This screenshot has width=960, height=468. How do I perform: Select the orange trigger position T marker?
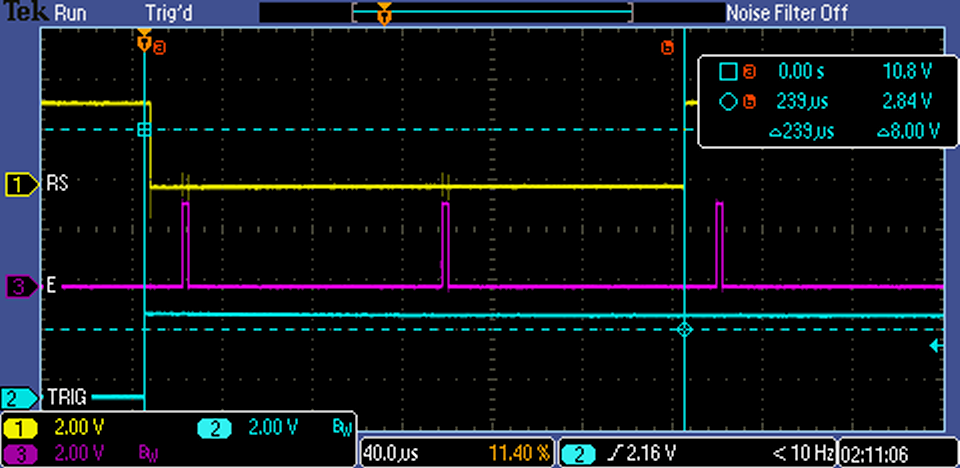click(x=144, y=44)
